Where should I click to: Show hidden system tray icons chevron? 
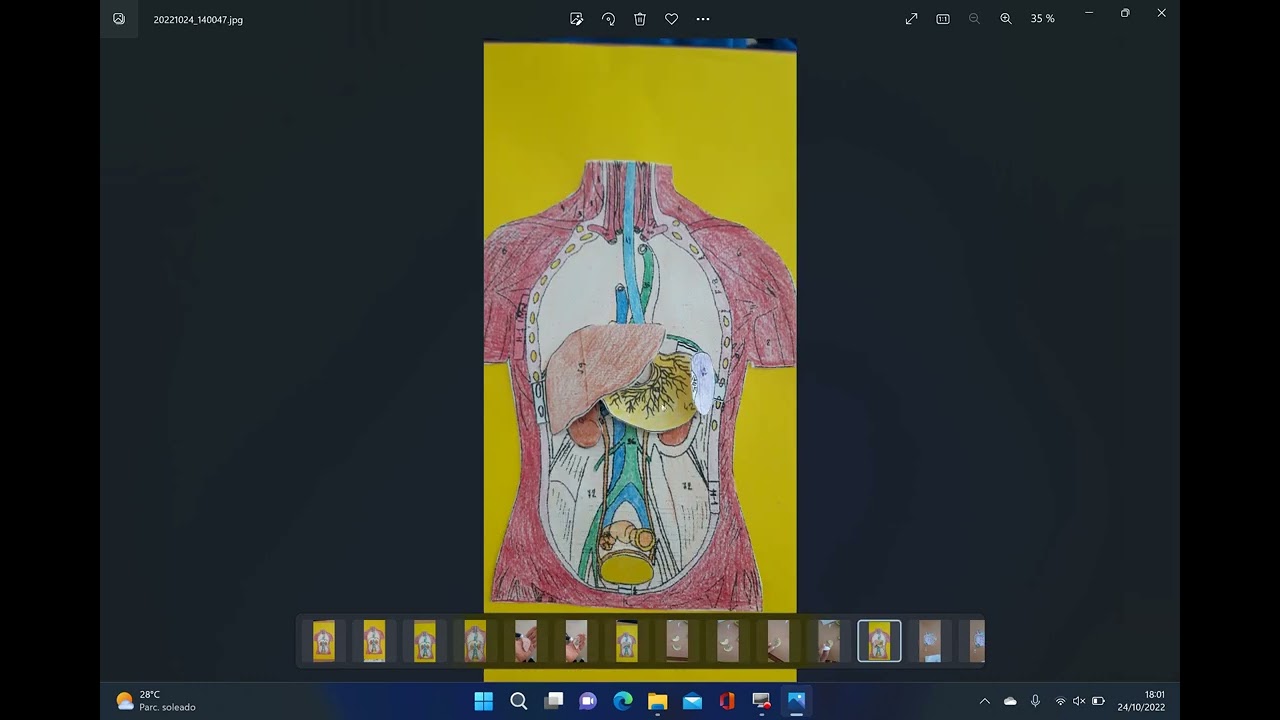(984, 701)
